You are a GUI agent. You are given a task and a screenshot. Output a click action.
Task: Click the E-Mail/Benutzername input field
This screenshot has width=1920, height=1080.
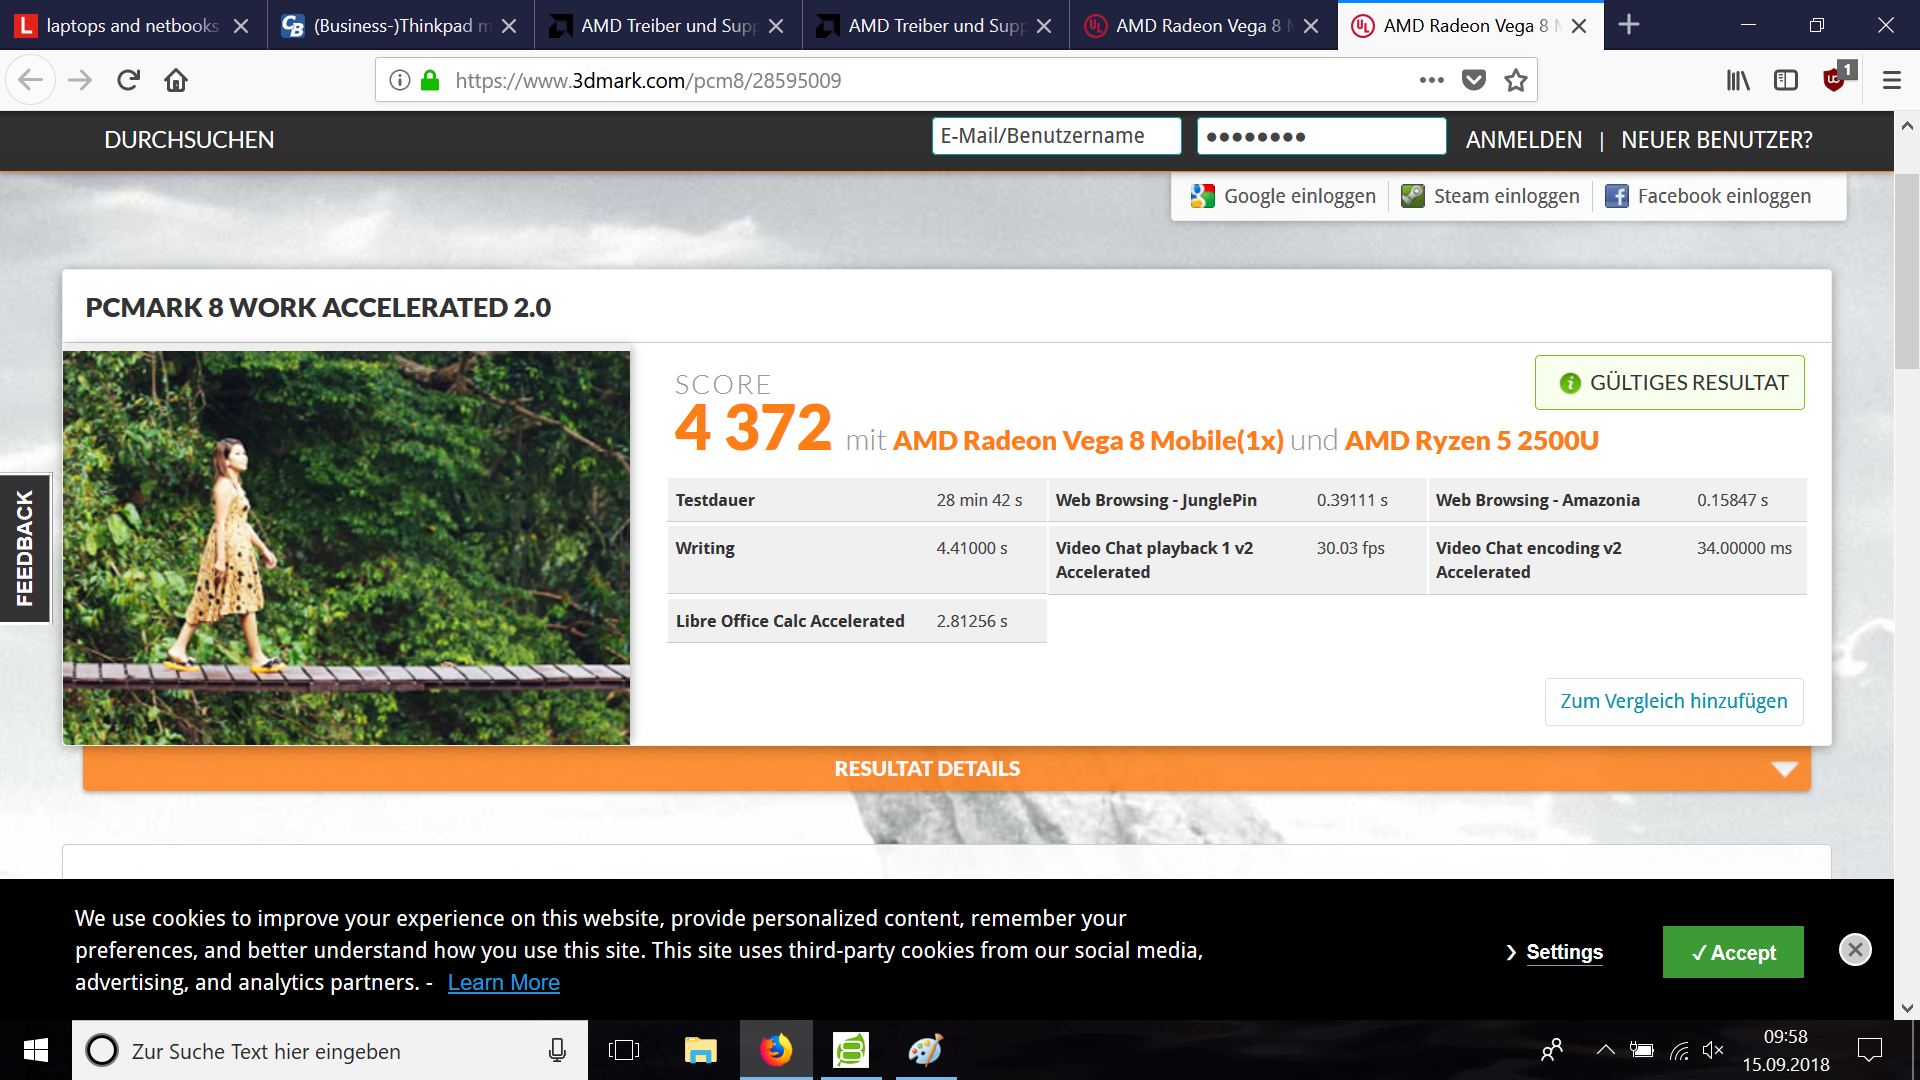(1056, 136)
